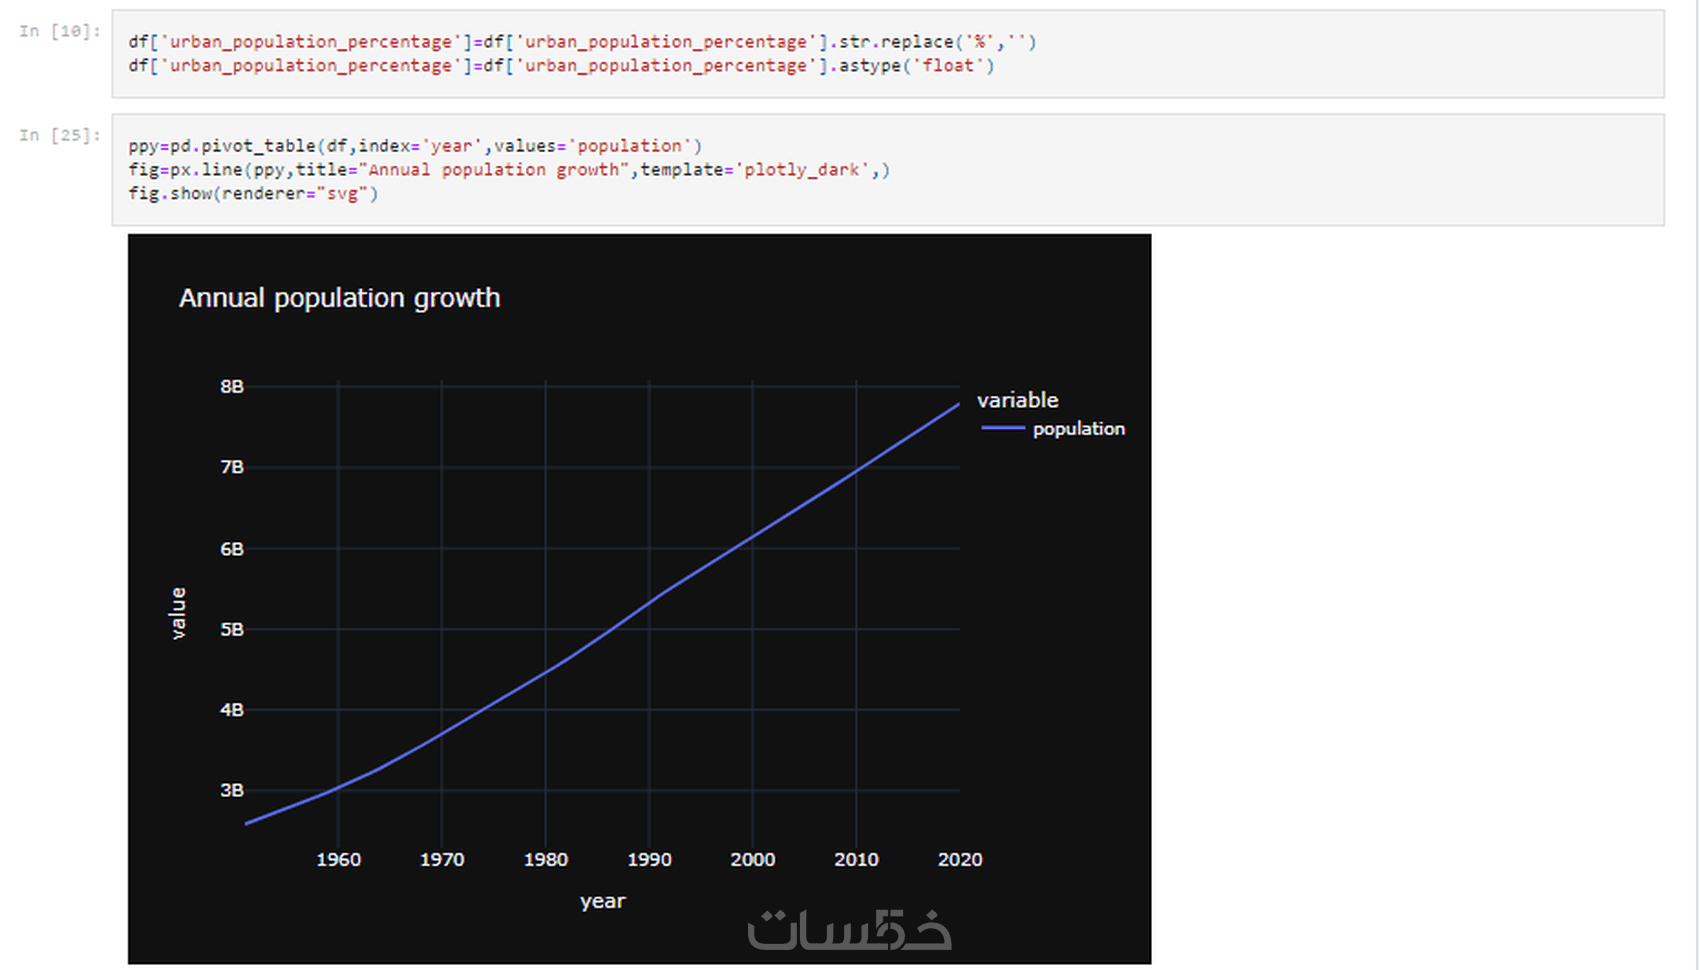
Task: Click the 6B y-axis tick label
Action: pos(232,548)
